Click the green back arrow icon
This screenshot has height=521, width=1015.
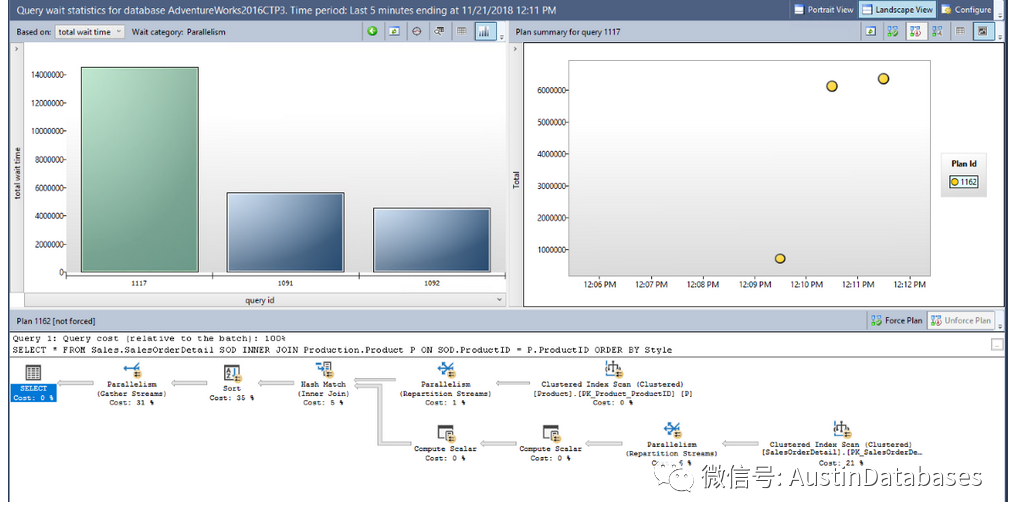[373, 32]
